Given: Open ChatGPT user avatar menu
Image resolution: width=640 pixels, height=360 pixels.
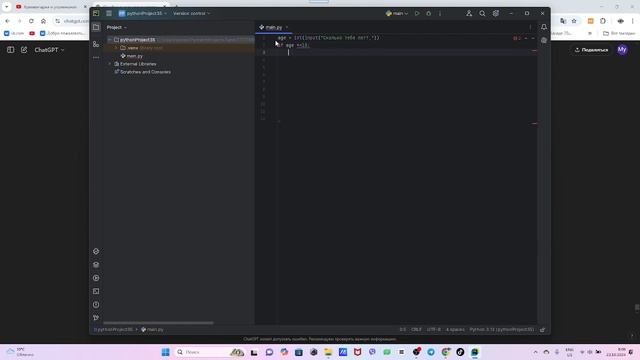Looking at the screenshot, I should (x=622, y=50).
